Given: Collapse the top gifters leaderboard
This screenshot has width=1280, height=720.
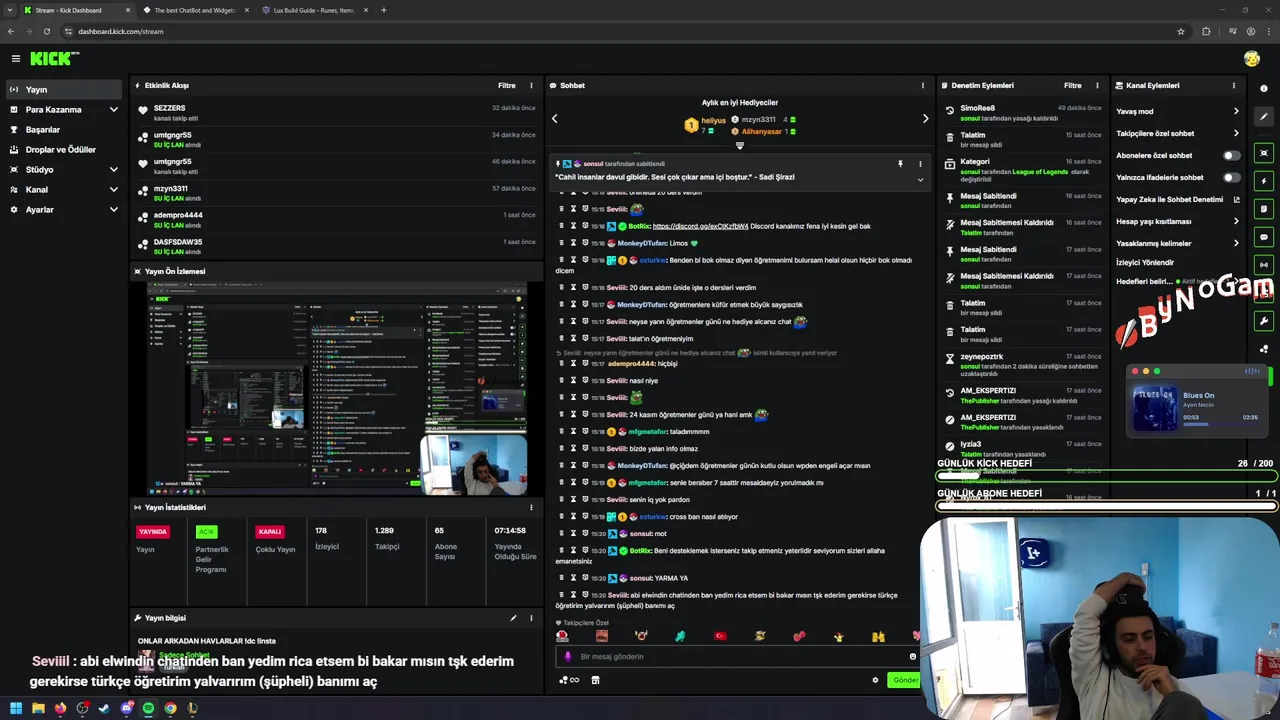Looking at the screenshot, I should [x=740, y=146].
